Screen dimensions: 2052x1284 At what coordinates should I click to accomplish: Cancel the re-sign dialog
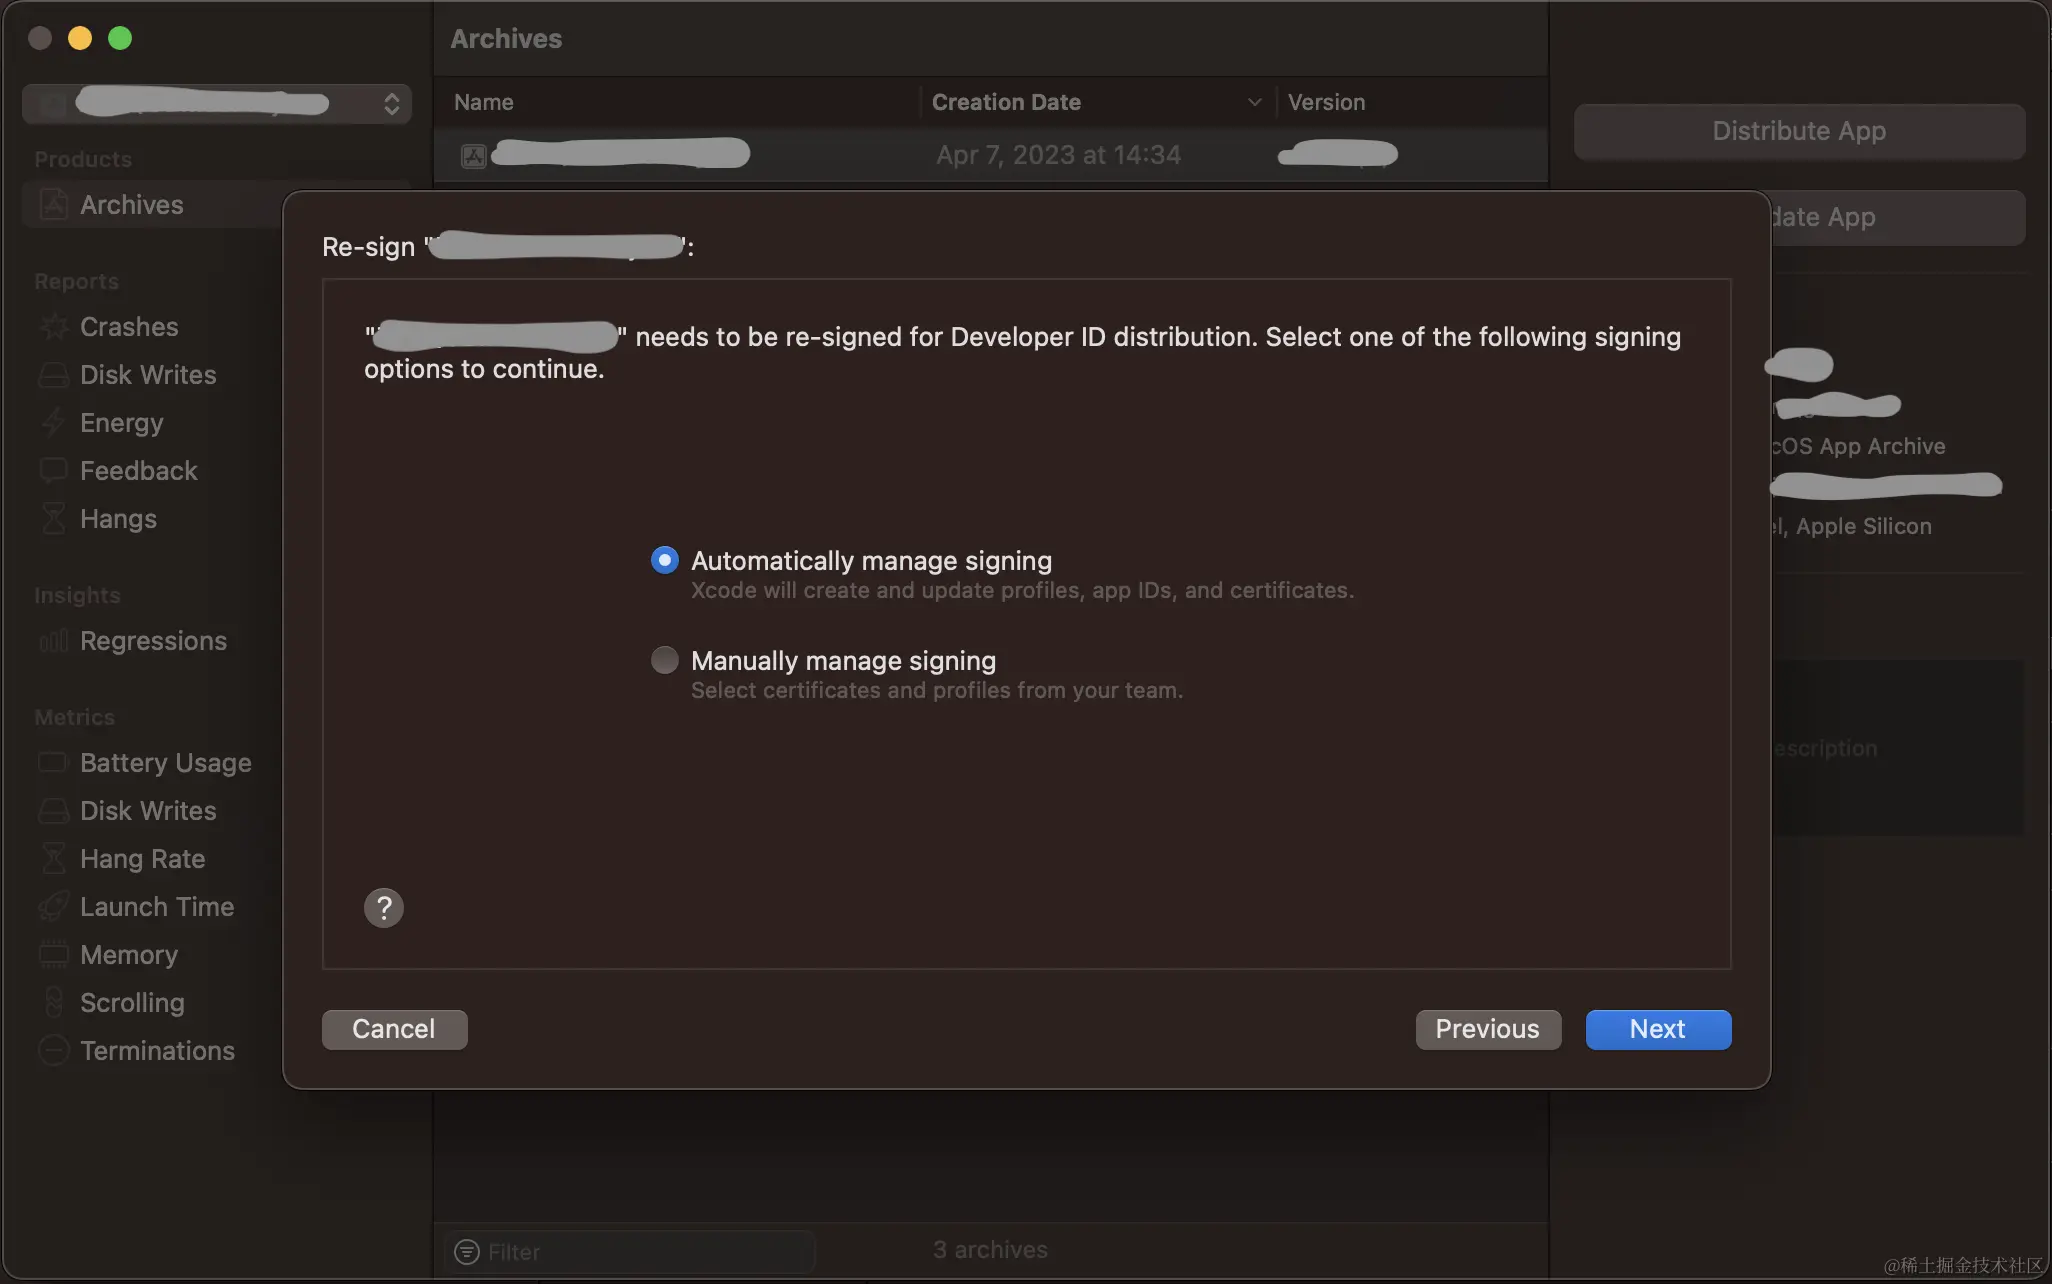pyautogui.click(x=394, y=1029)
